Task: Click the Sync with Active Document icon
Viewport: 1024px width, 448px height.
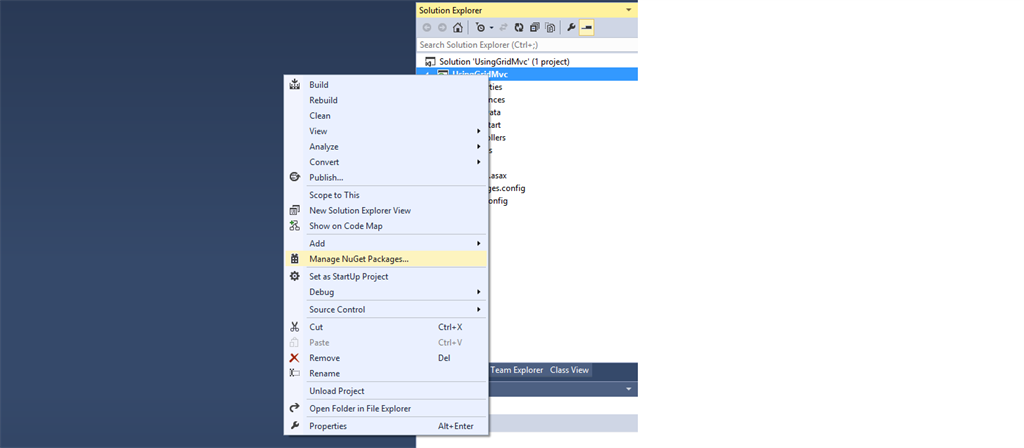Action: click(x=504, y=27)
